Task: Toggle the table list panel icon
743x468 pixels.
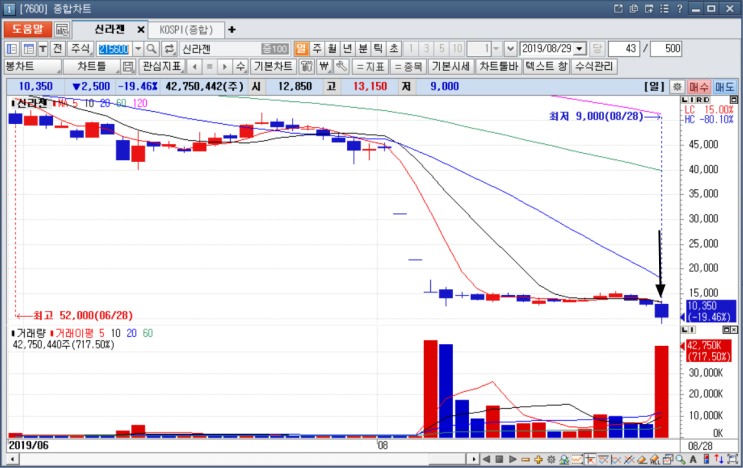Action: pos(28,49)
